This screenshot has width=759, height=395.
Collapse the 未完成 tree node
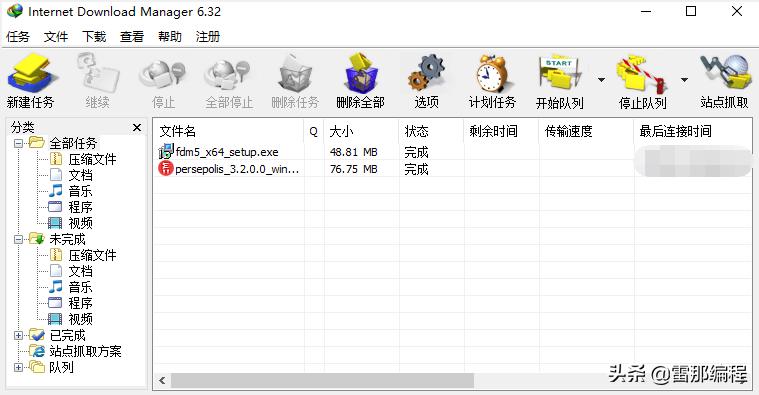tap(18, 239)
